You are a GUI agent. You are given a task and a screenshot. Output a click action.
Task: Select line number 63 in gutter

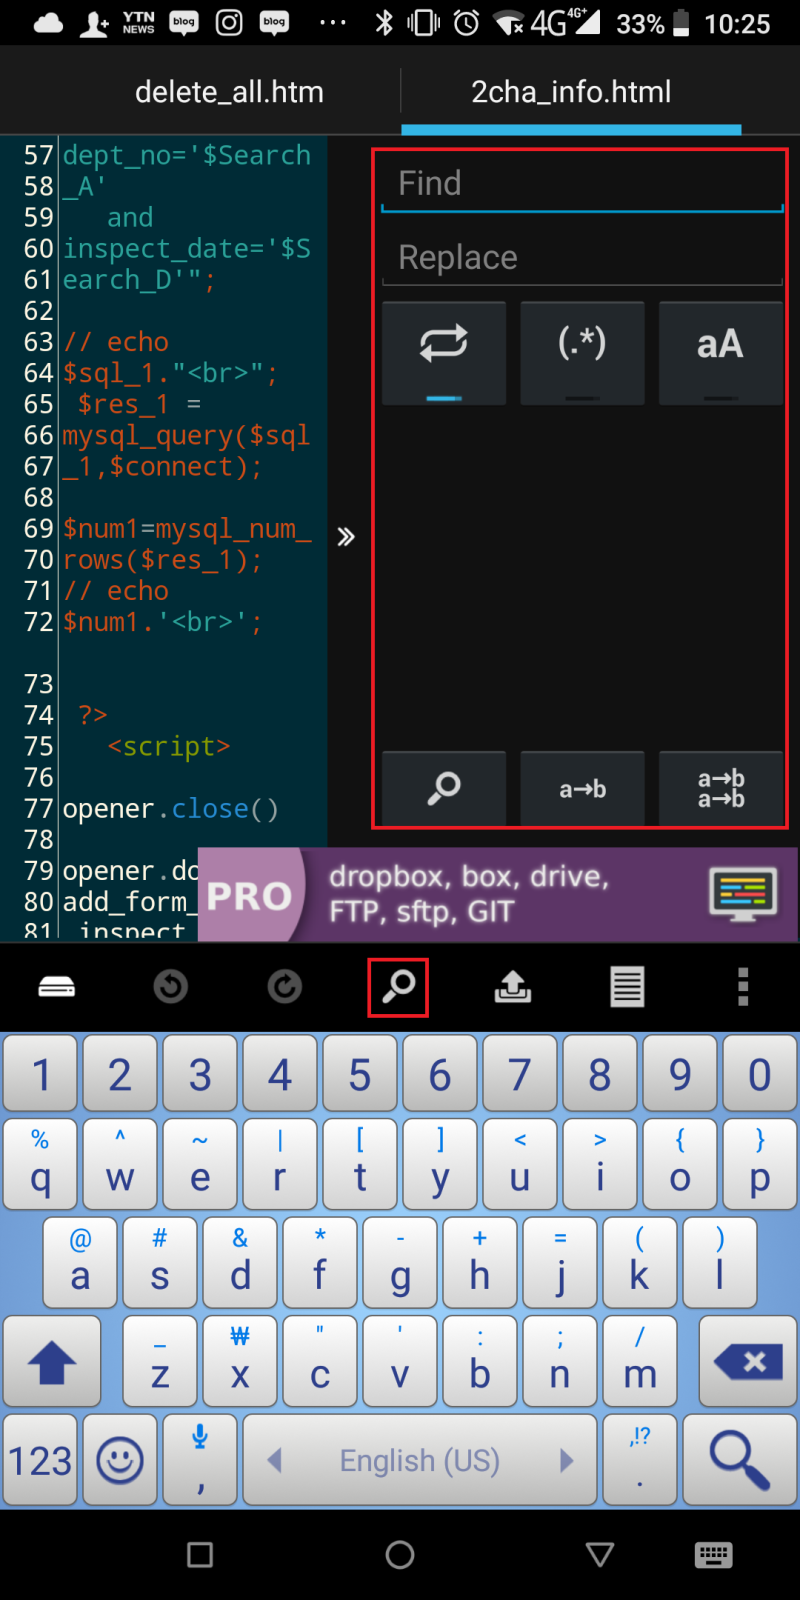[x=38, y=342]
